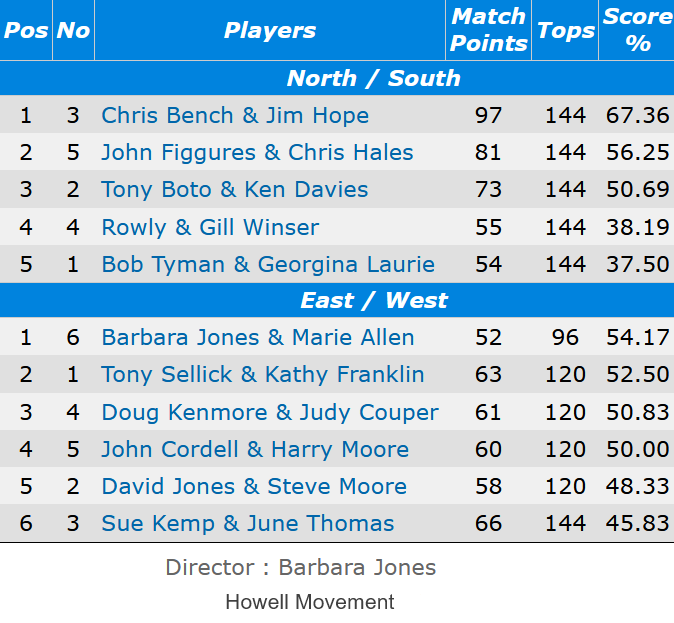674x623 pixels.
Task: Click the Score % column header
Action: 637,30
